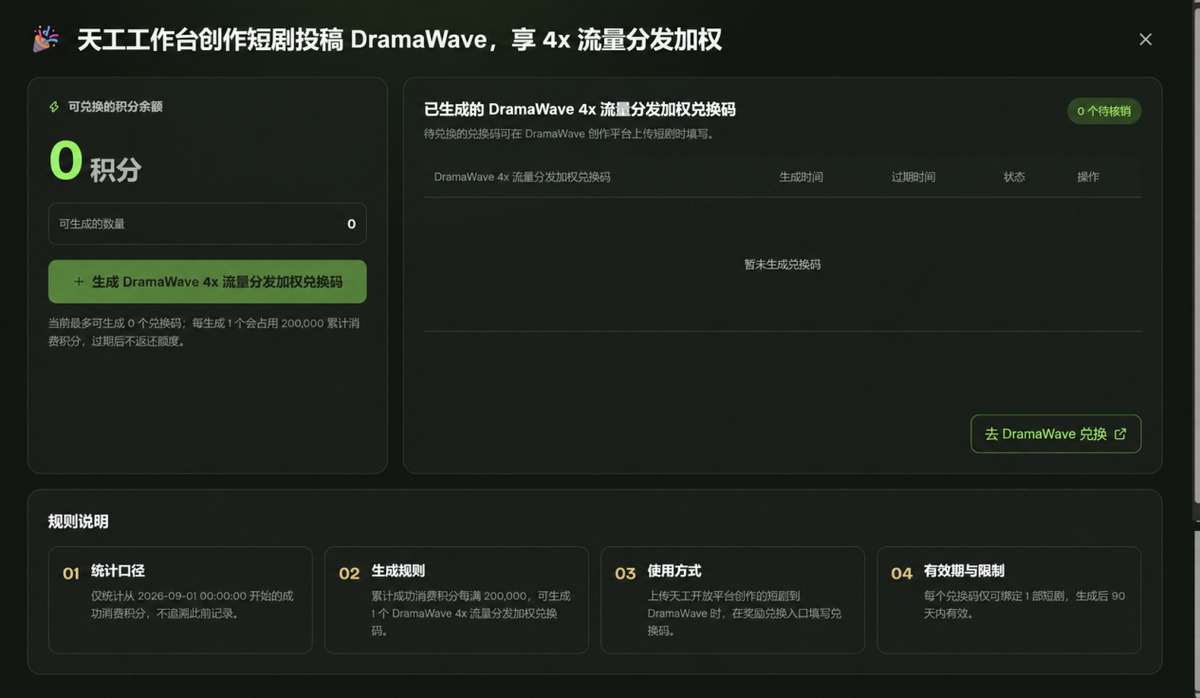This screenshot has width=1200, height=698.
Task: Select the 操作 column header
Action: tap(1088, 177)
